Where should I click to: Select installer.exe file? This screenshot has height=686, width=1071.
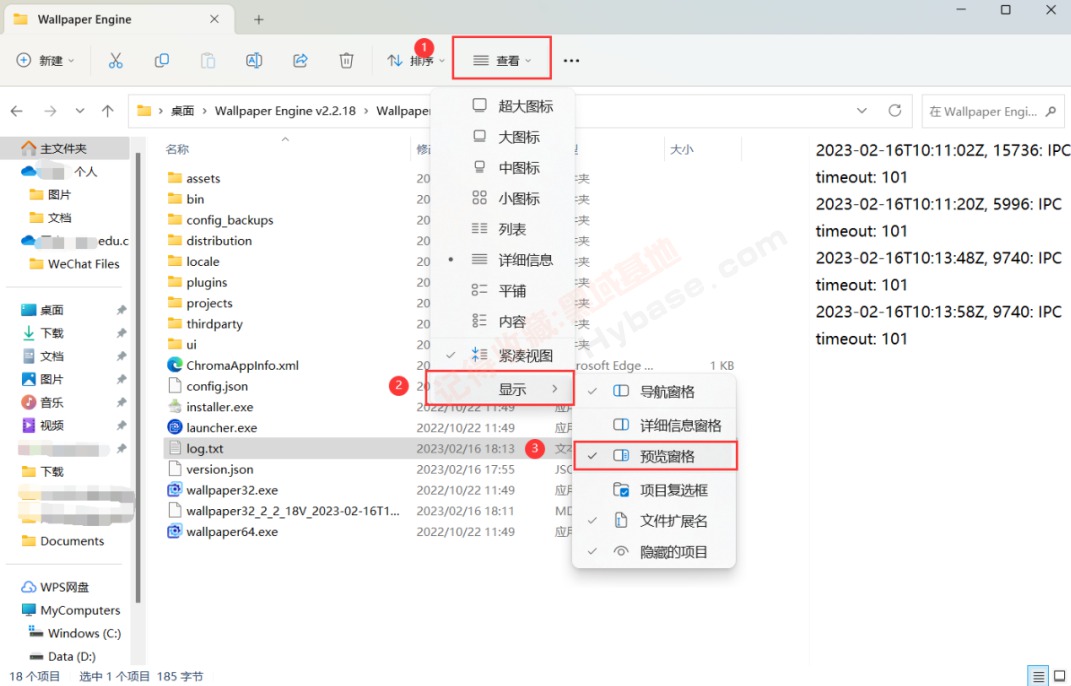pos(210,407)
